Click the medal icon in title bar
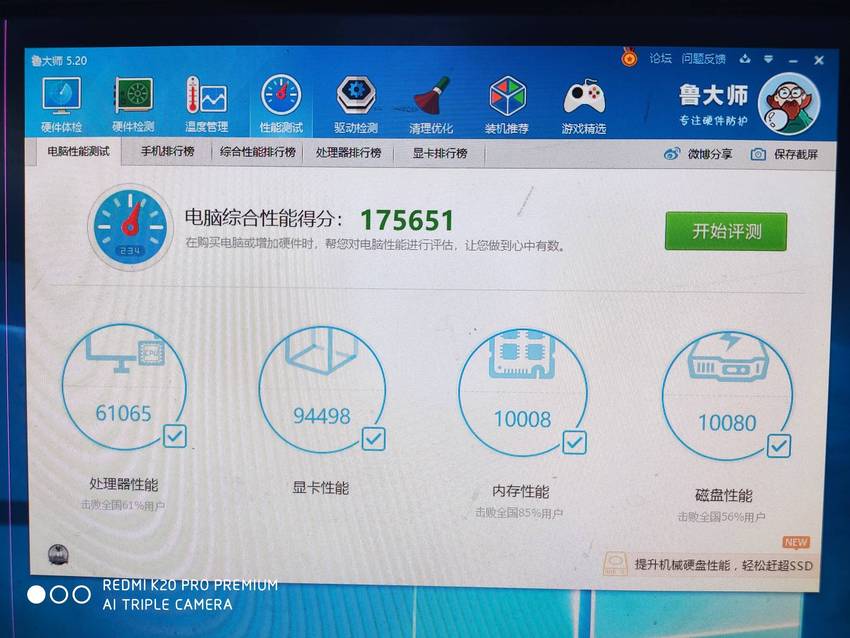850x638 pixels. 629,57
